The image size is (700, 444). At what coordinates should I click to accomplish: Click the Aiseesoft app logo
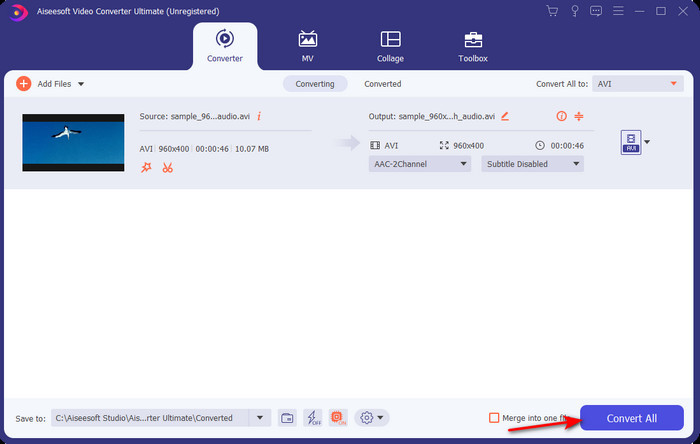[x=18, y=12]
